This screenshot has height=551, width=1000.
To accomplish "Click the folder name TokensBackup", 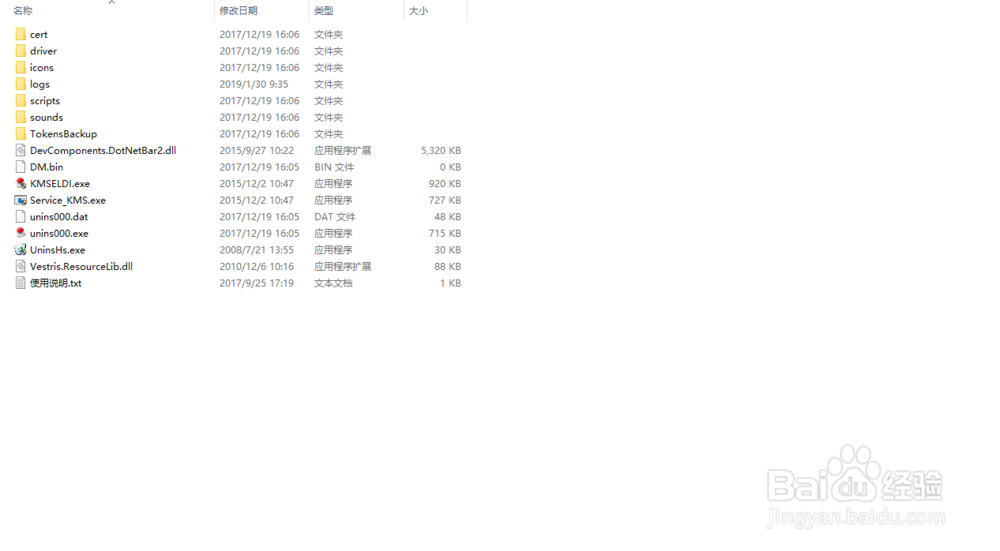I will (63, 134).
